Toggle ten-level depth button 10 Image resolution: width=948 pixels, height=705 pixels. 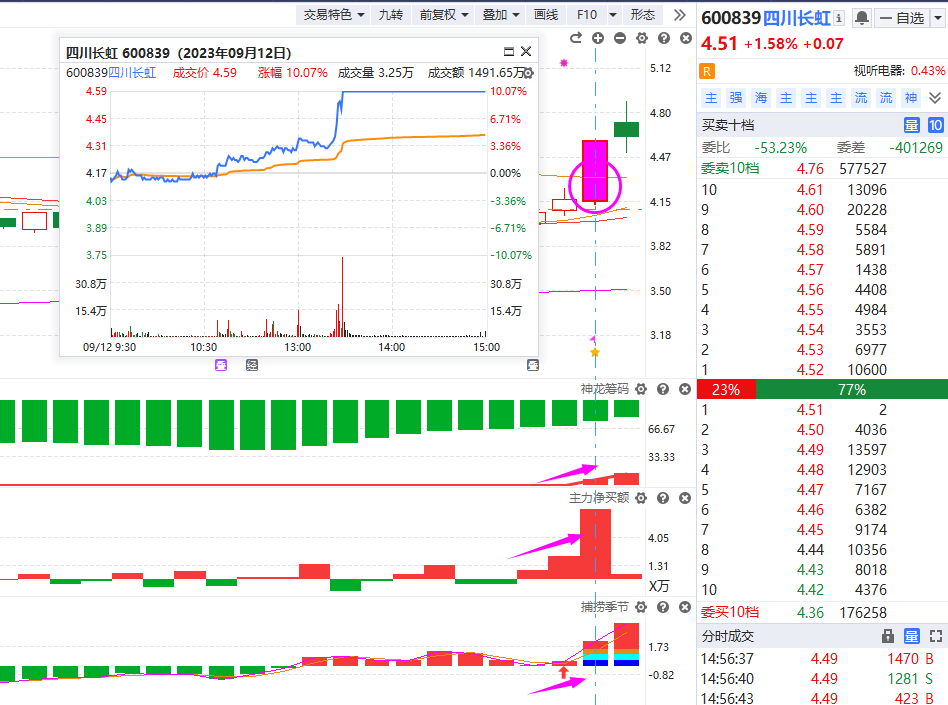(935, 125)
